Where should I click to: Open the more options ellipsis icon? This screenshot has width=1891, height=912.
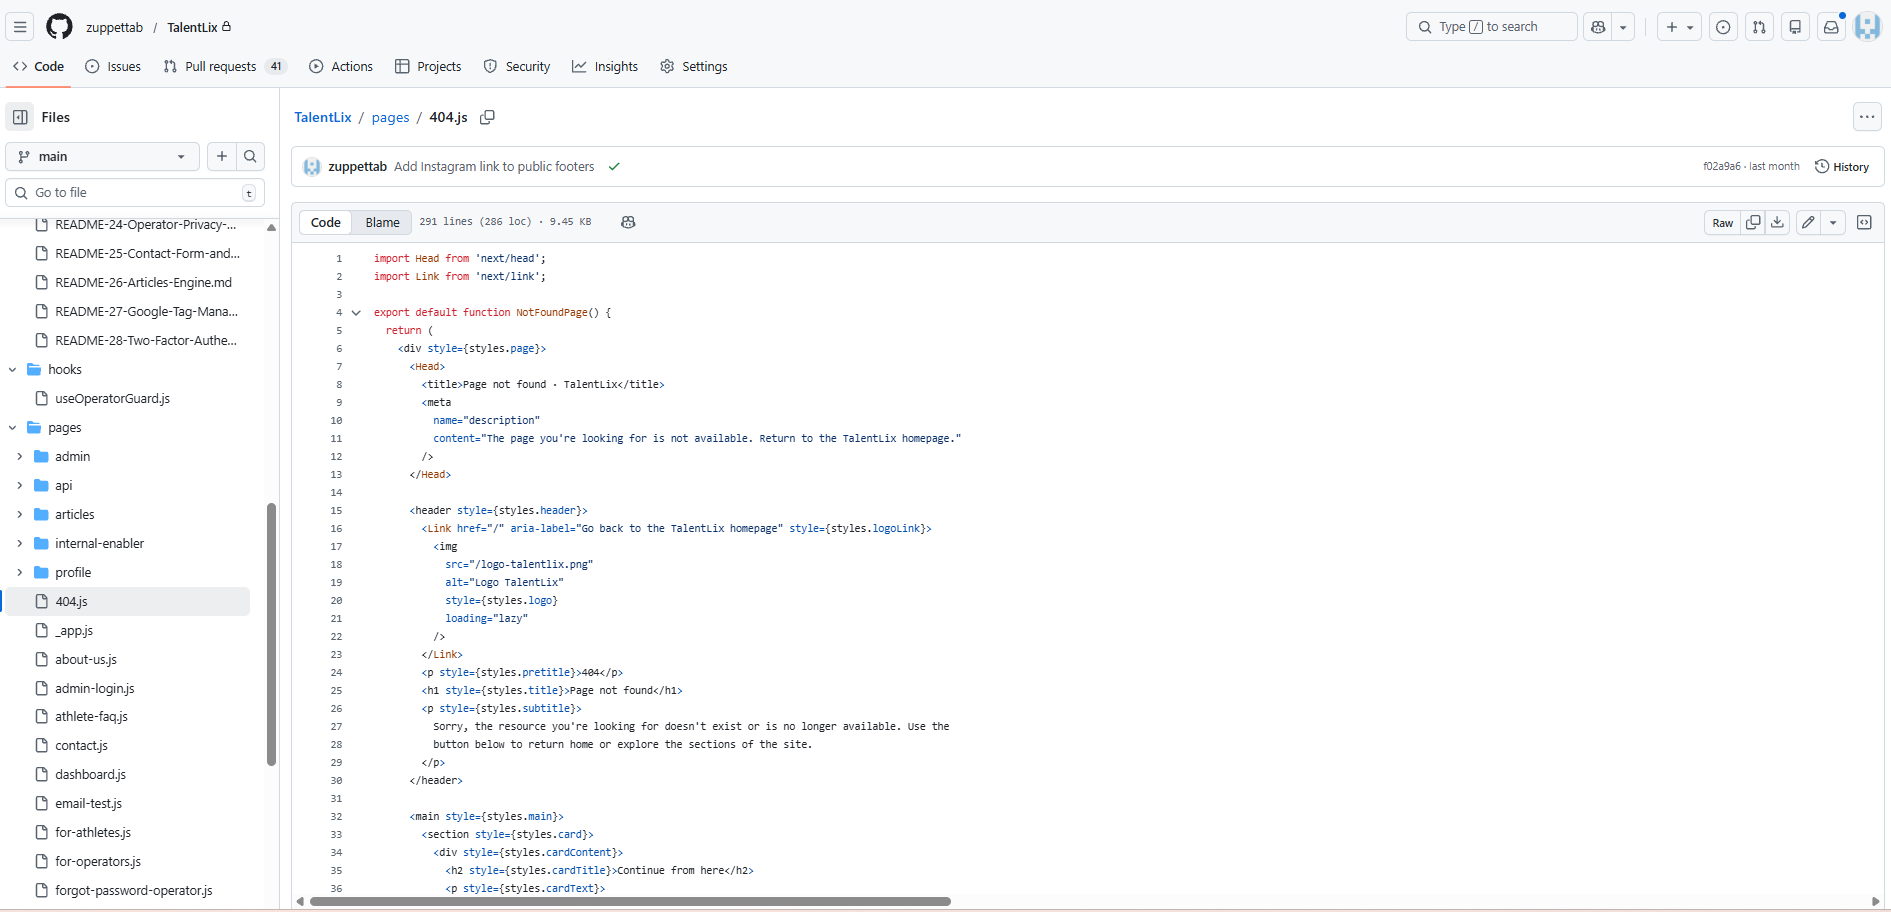[x=1866, y=117]
